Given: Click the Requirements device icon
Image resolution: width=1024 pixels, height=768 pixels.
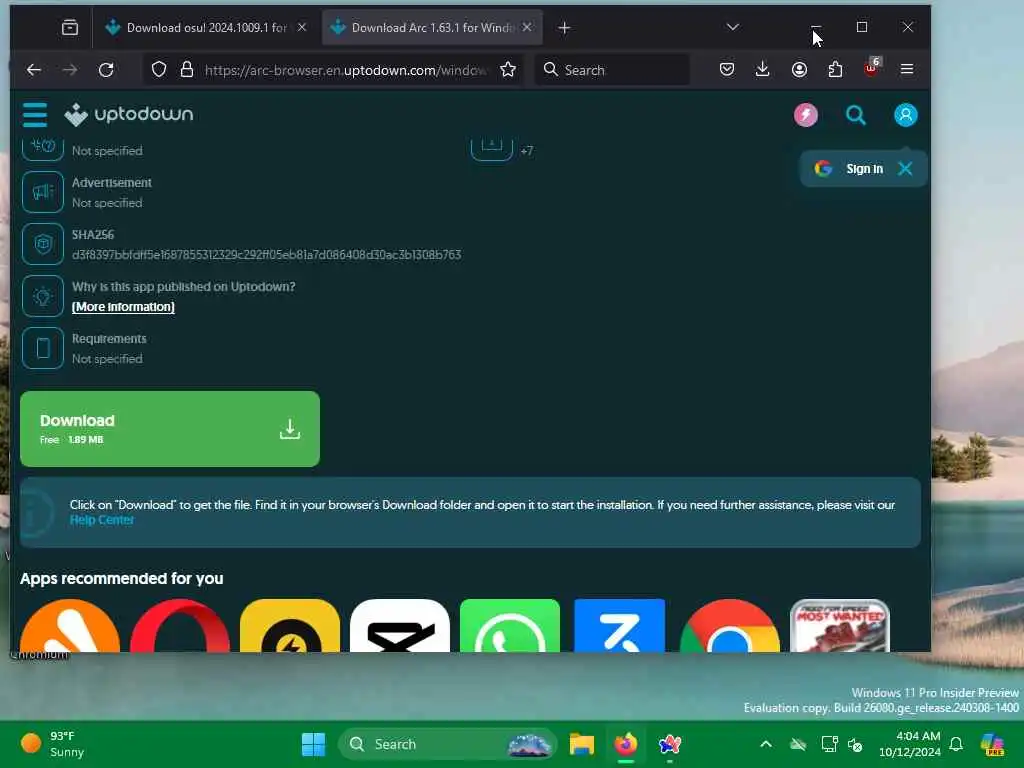Looking at the screenshot, I should [x=42, y=348].
